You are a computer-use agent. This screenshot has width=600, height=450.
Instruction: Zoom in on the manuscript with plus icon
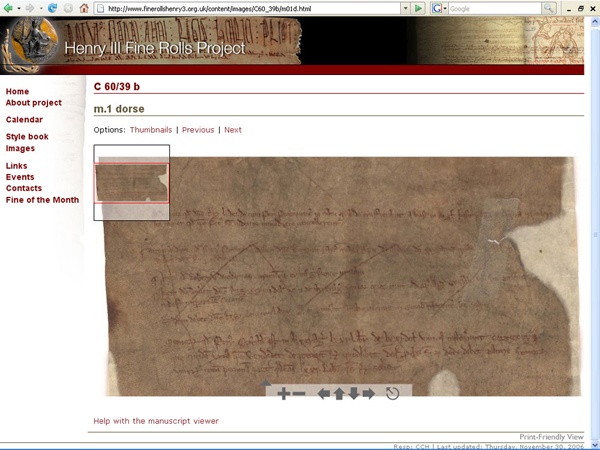[284, 394]
